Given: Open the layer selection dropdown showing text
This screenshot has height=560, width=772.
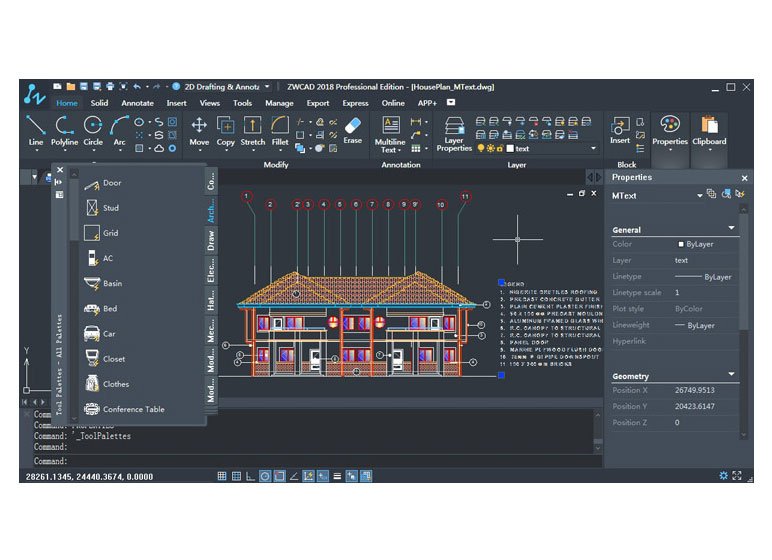Looking at the screenshot, I should pos(593,148).
